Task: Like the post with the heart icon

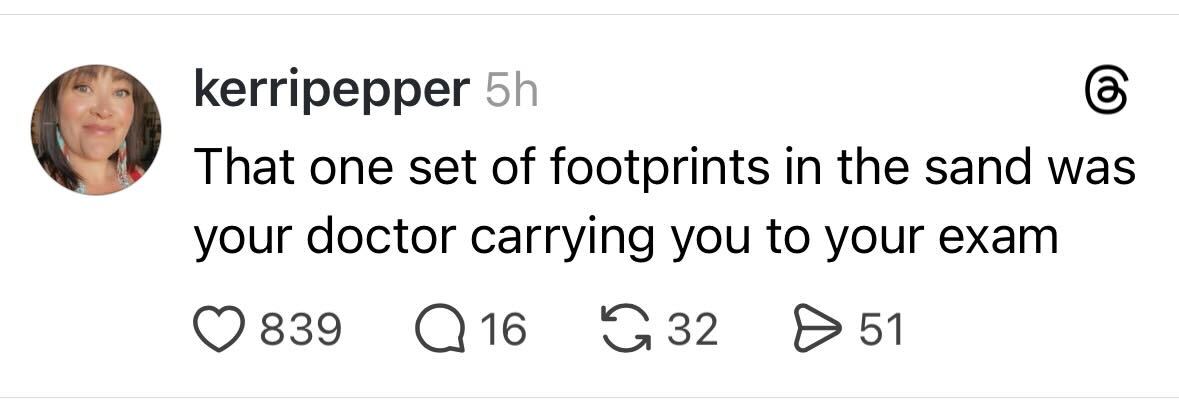Action: point(218,329)
